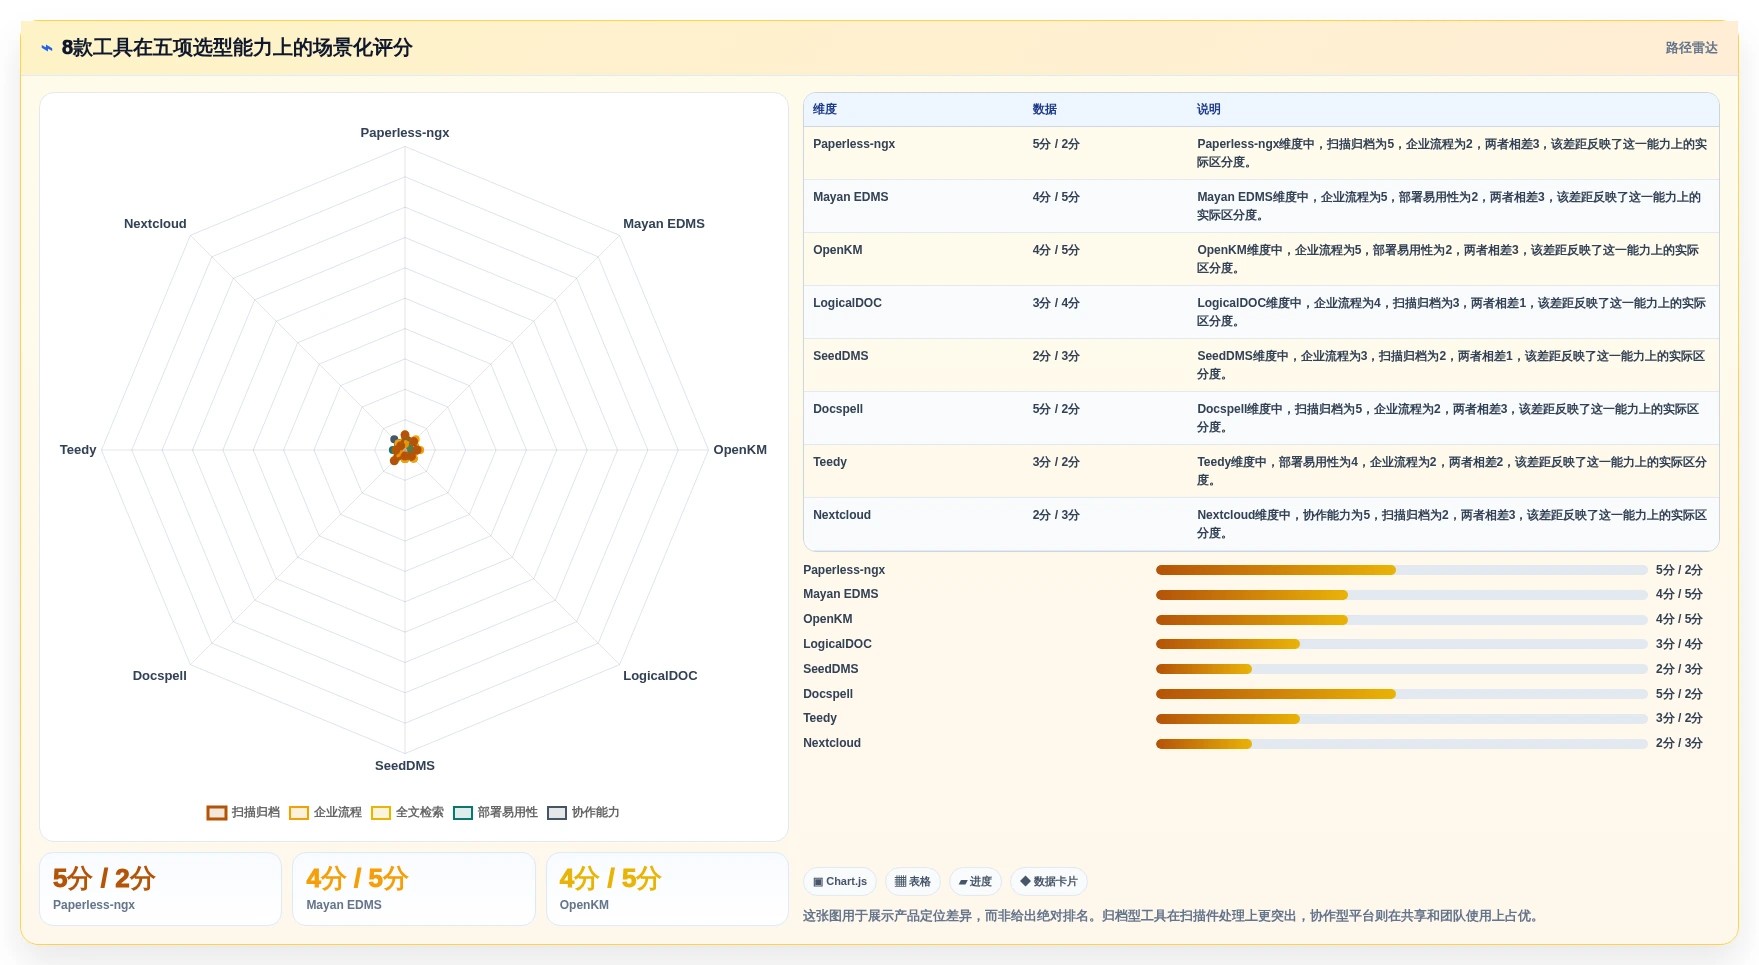This screenshot has height=965, width=1759.
Task: Click the 数据卡片 tag chip
Action: pyautogui.click(x=1049, y=881)
